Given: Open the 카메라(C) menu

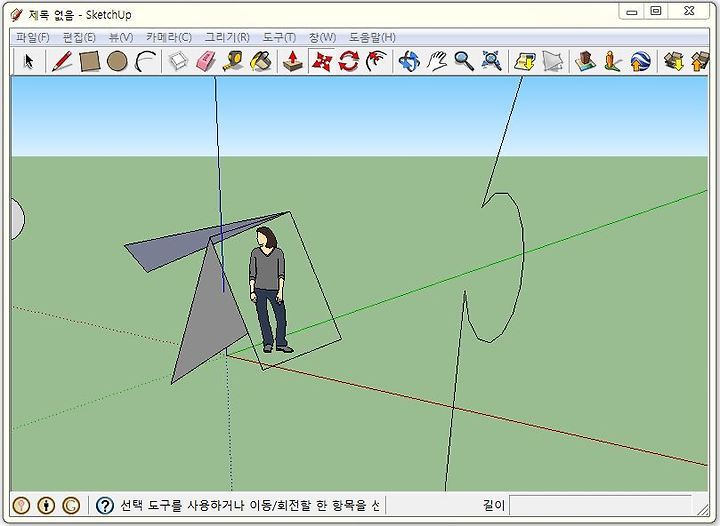Looking at the screenshot, I should click(169, 37).
